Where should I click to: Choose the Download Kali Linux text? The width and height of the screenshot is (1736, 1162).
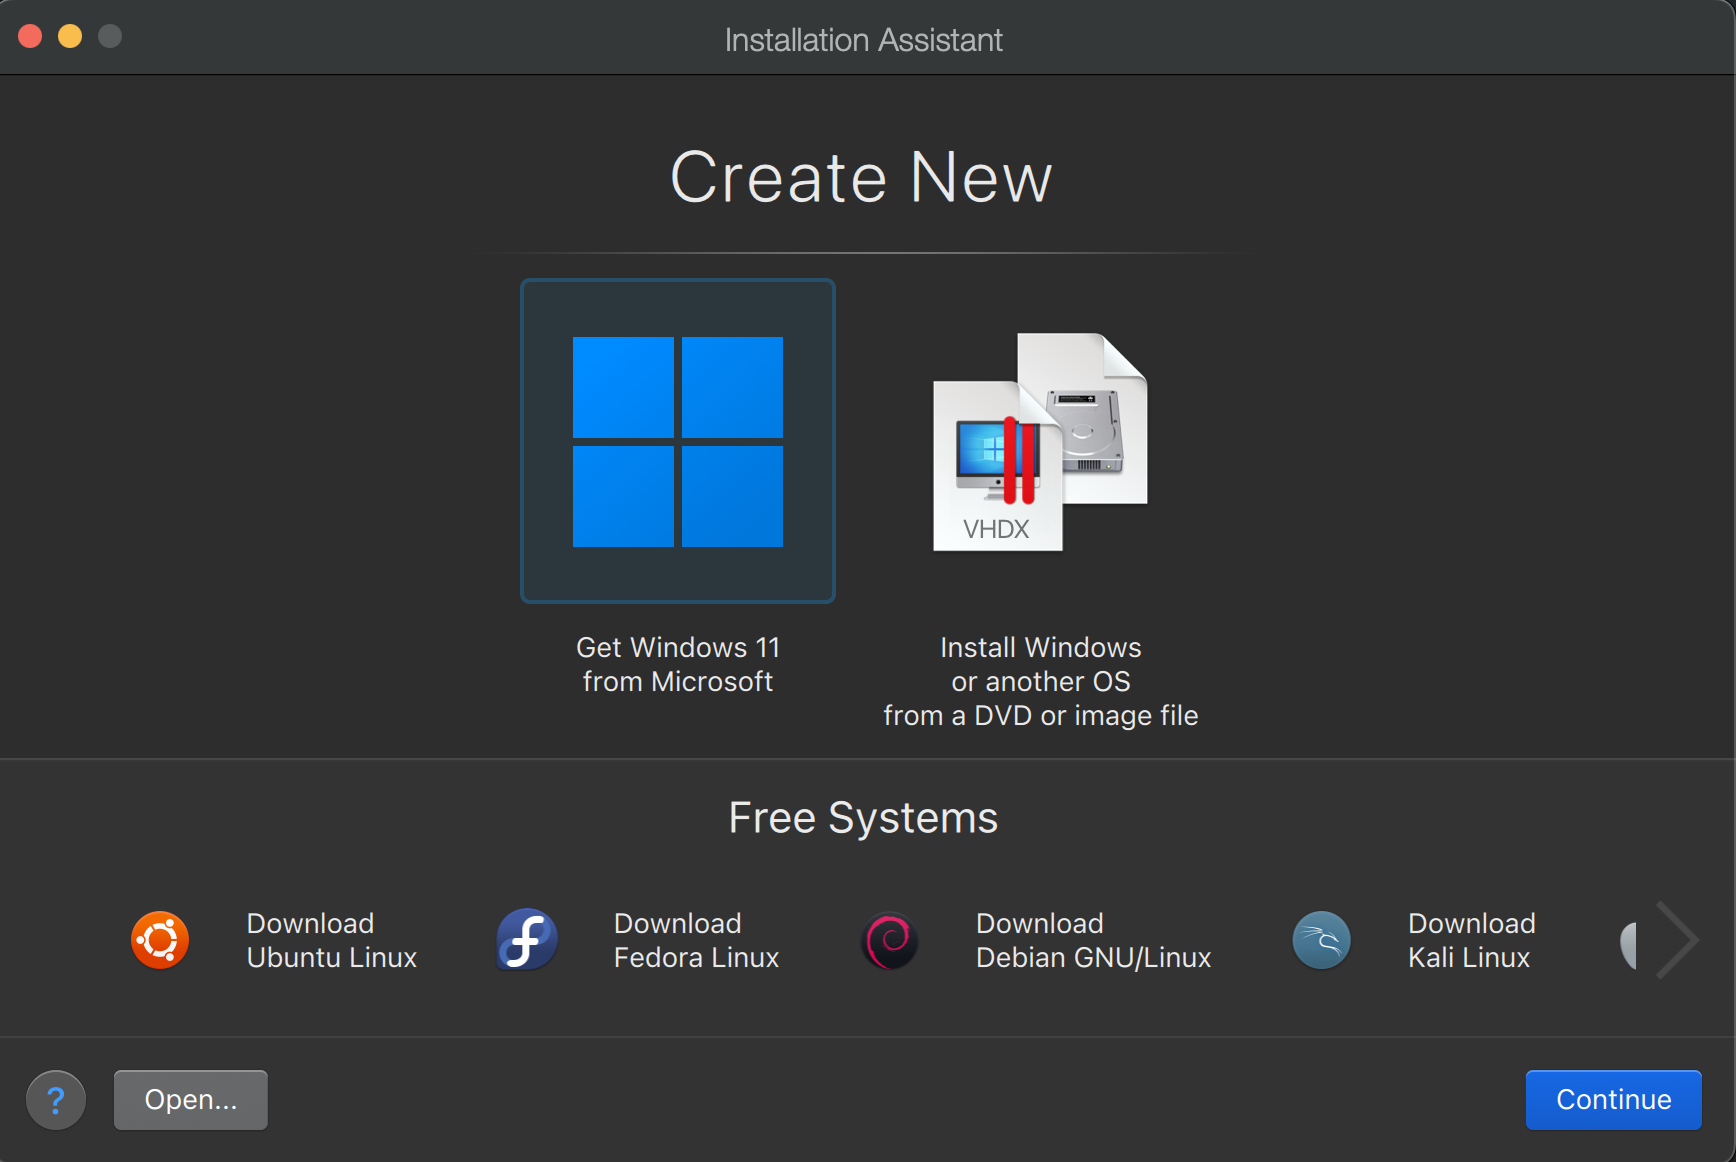(x=1471, y=940)
